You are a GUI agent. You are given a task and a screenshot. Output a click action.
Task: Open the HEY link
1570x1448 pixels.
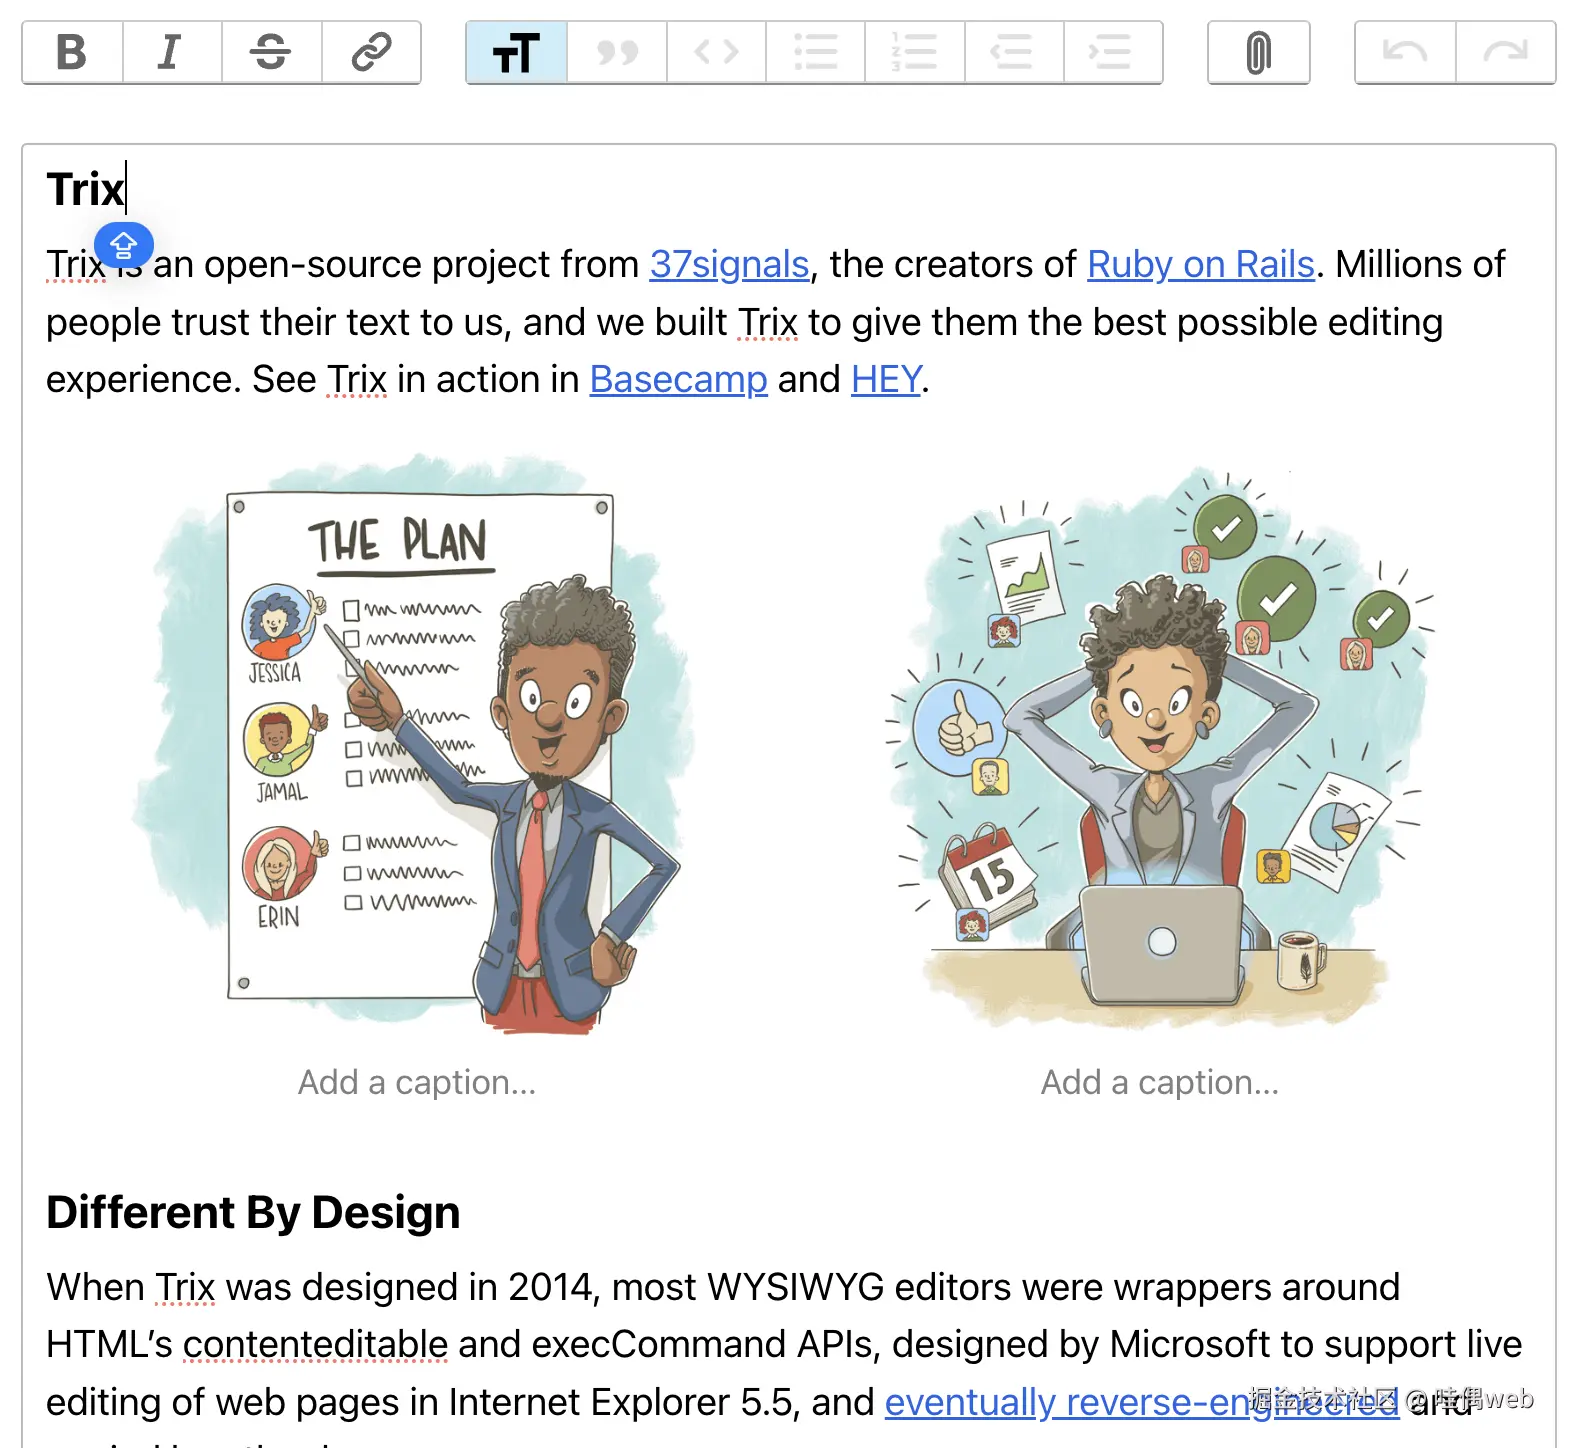pos(886,380)
